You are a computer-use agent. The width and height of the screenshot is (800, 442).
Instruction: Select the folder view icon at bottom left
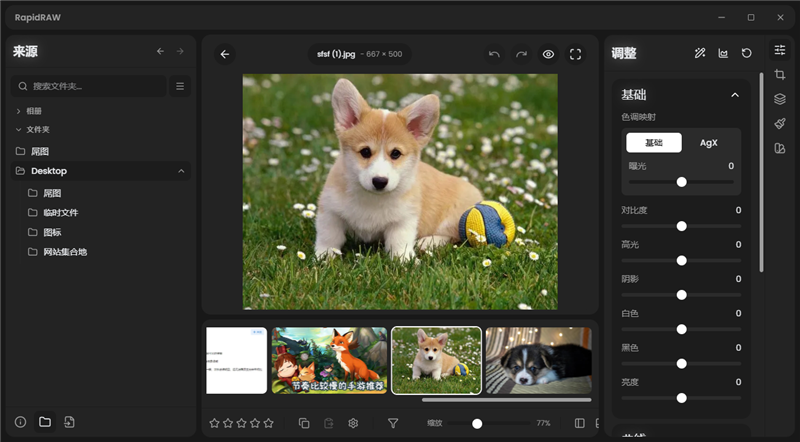pyautogui.click(x=45, y=422)
